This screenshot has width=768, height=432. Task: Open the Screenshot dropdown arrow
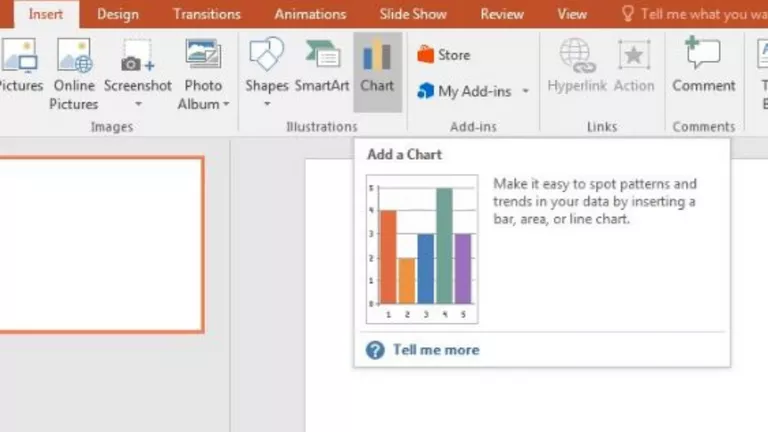[139, 104]
